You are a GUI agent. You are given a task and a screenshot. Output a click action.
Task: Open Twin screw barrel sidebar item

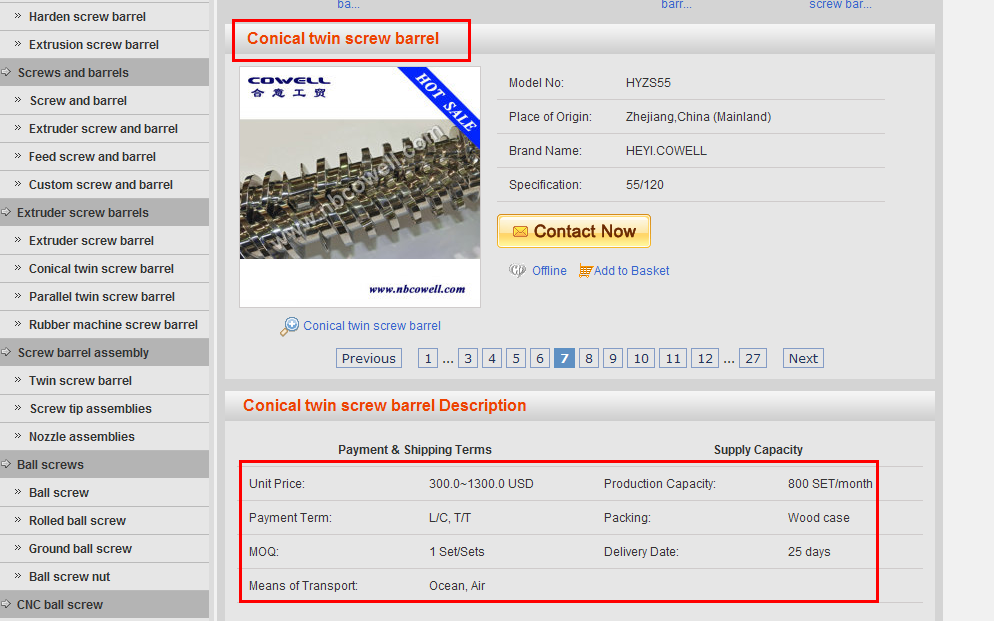81,381
